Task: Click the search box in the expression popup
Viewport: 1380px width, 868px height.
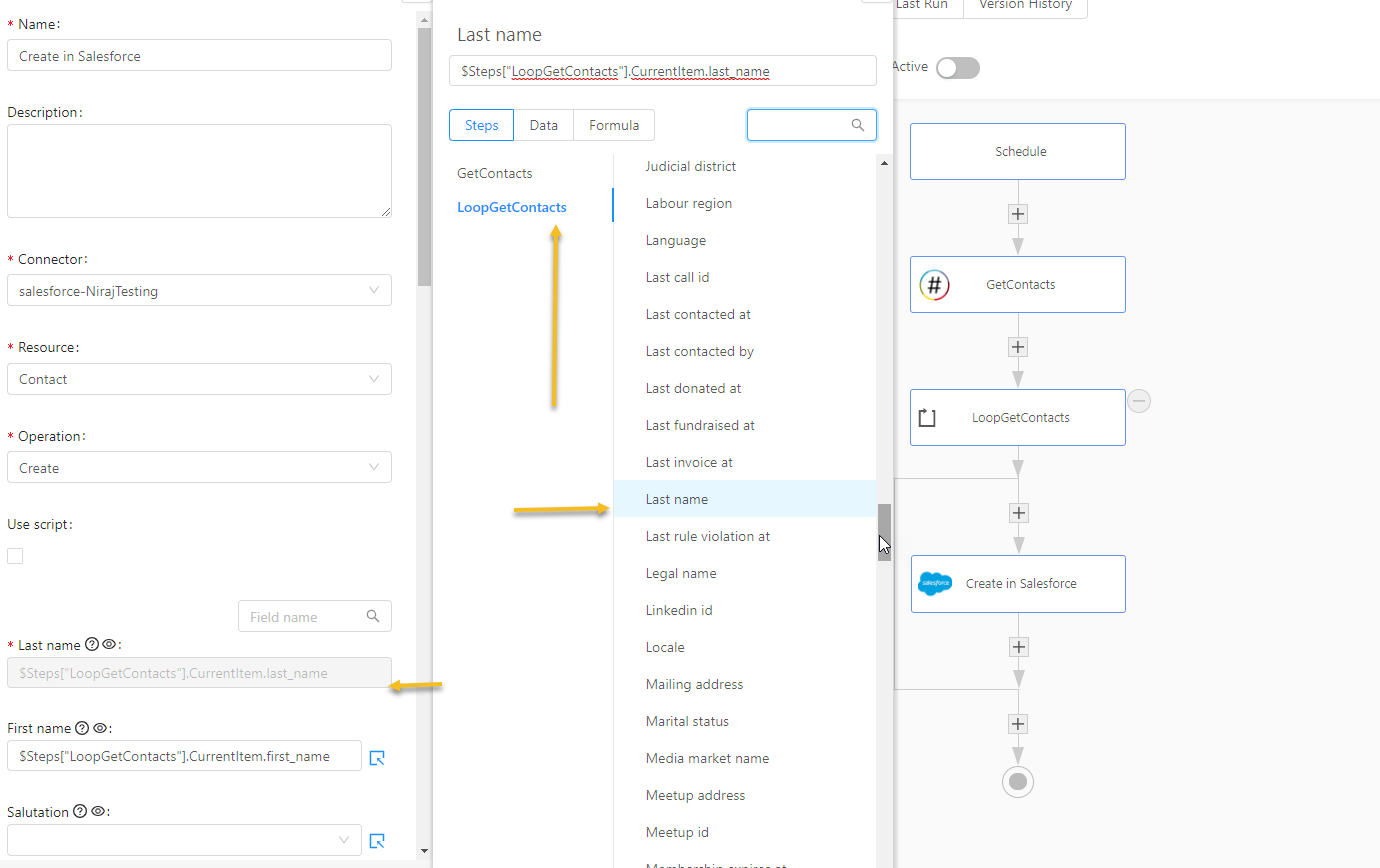Action: pos(812,125)
